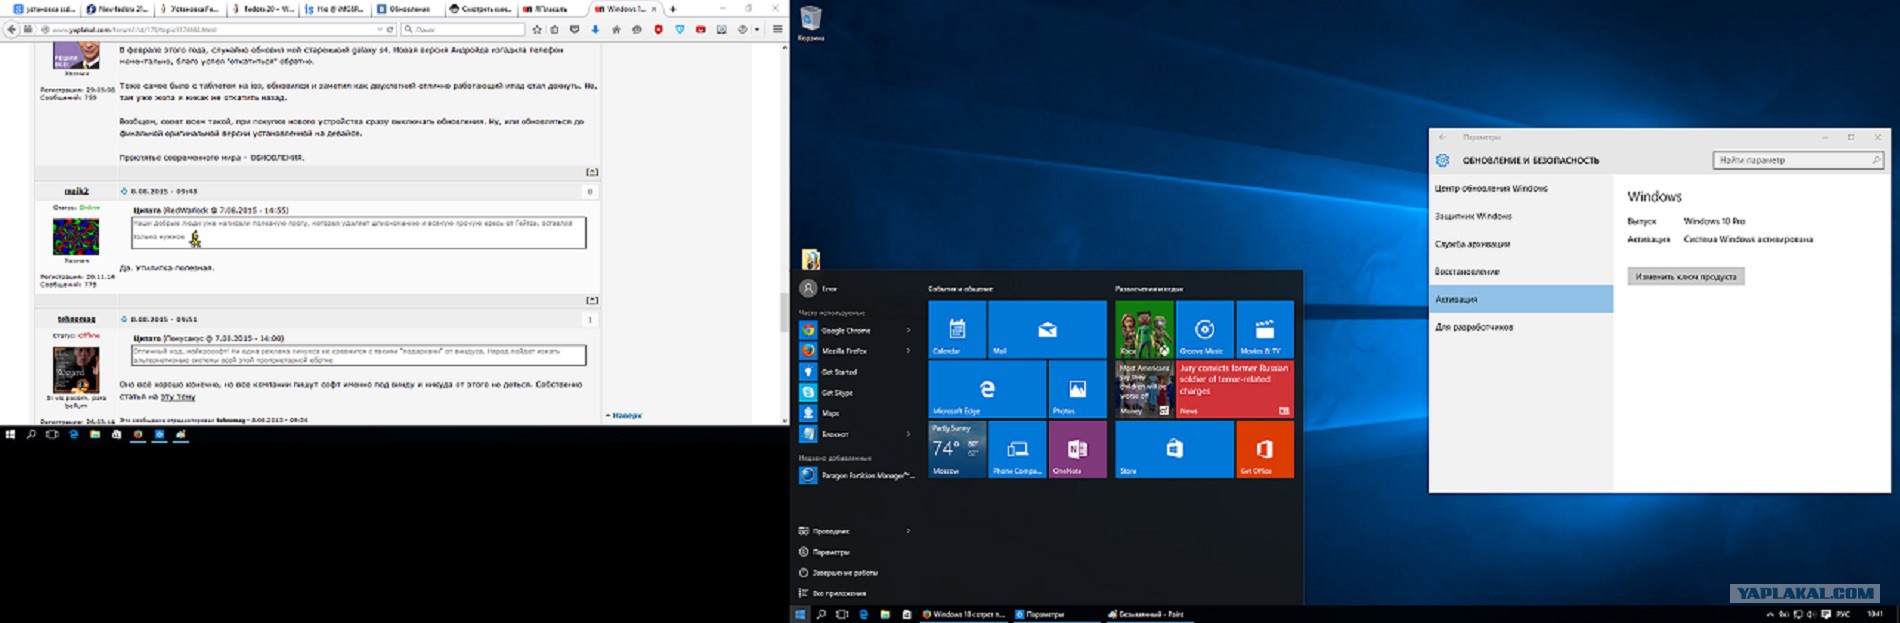
Task: Click the Firefox back arrow button
Action: [x=12, y=30]
